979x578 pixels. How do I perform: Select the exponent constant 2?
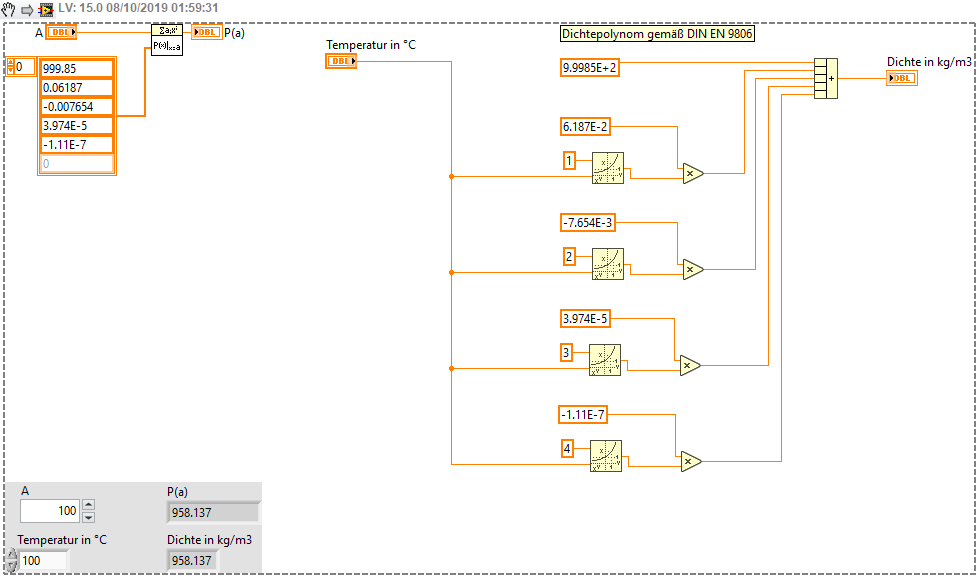coord(569,257)
